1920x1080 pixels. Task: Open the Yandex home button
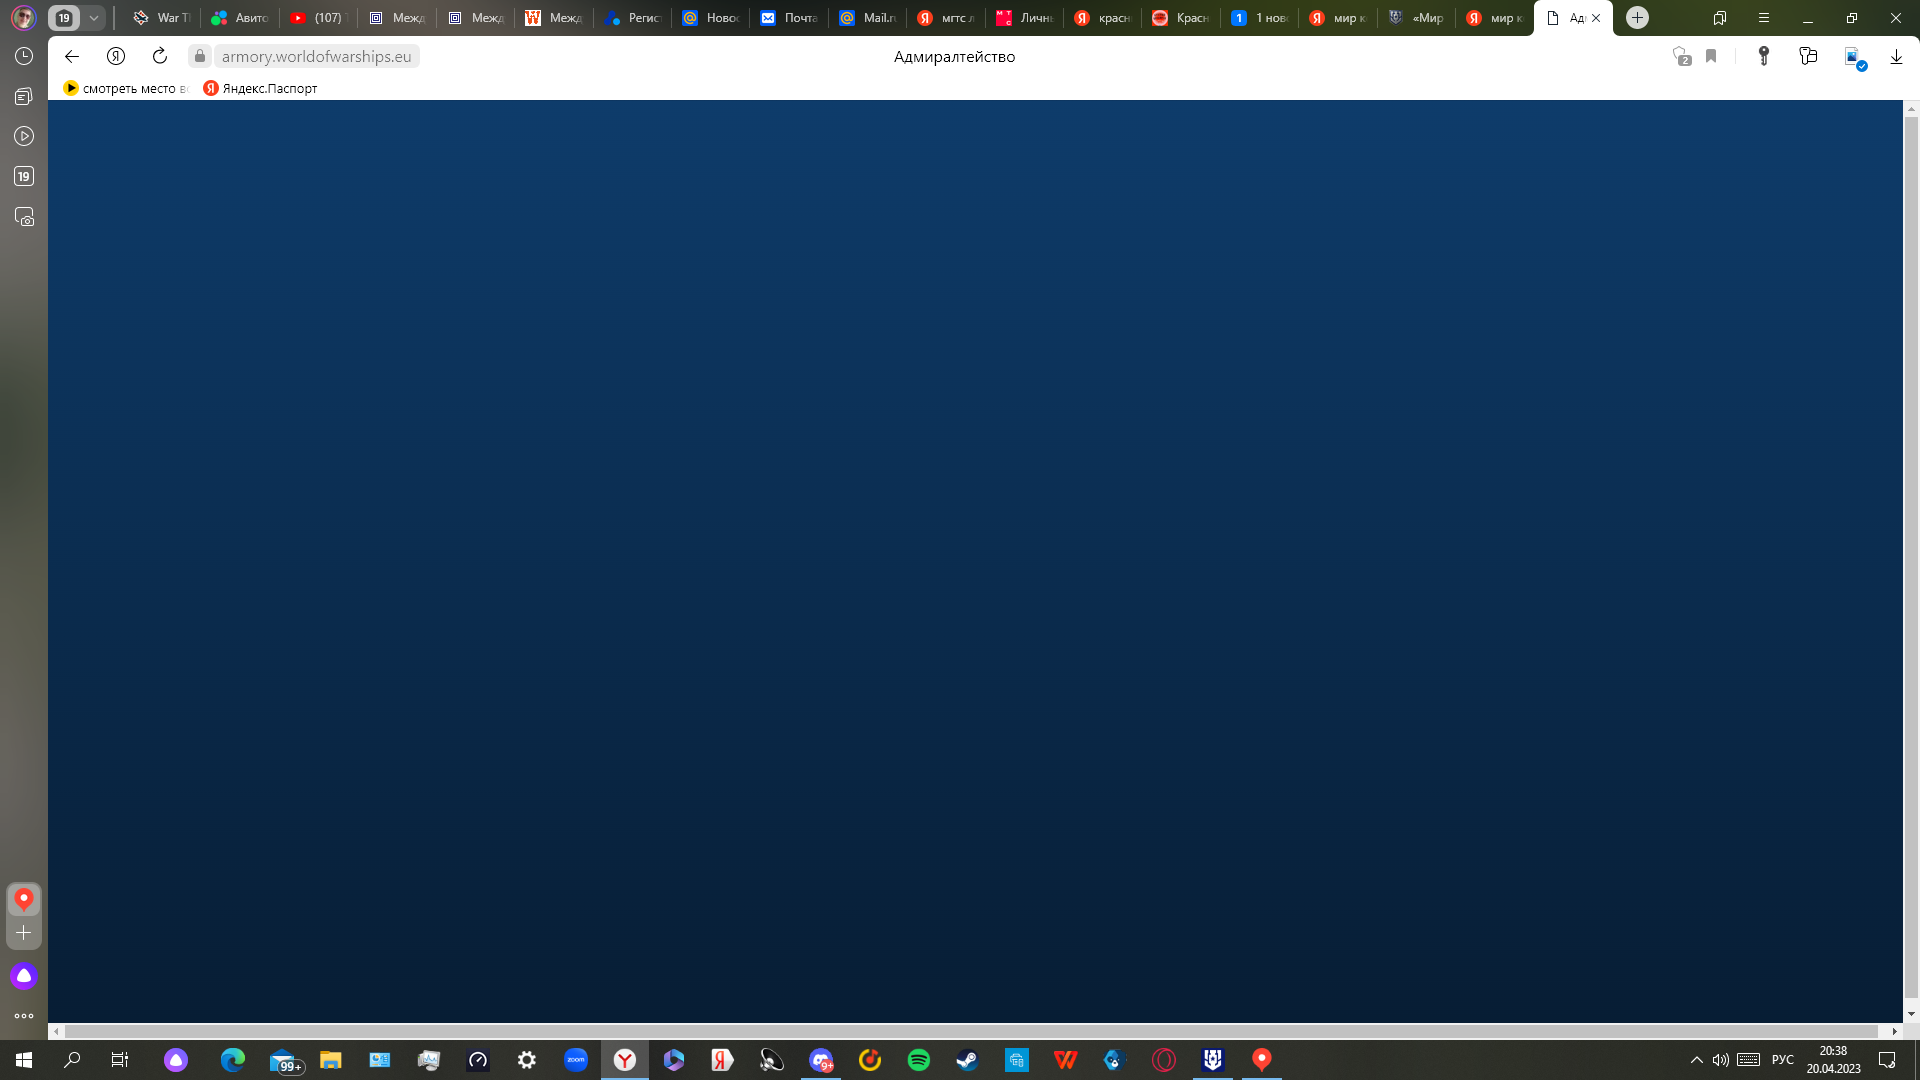coord(116,56)
